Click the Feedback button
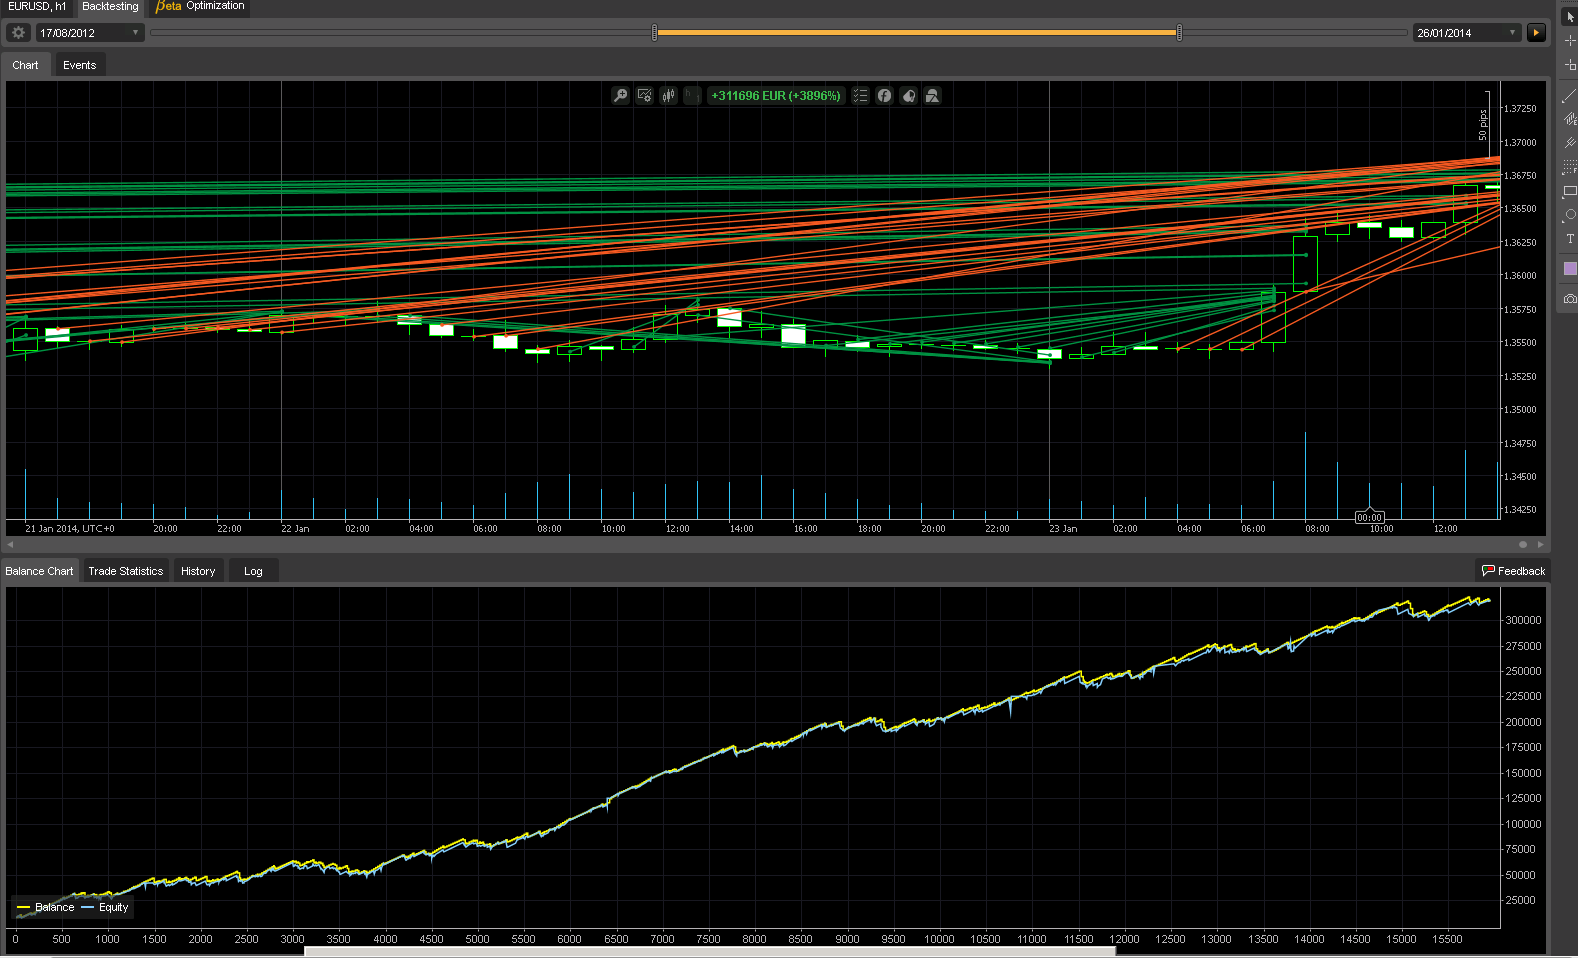1578x958 pixels. (x=1513, y=571)
